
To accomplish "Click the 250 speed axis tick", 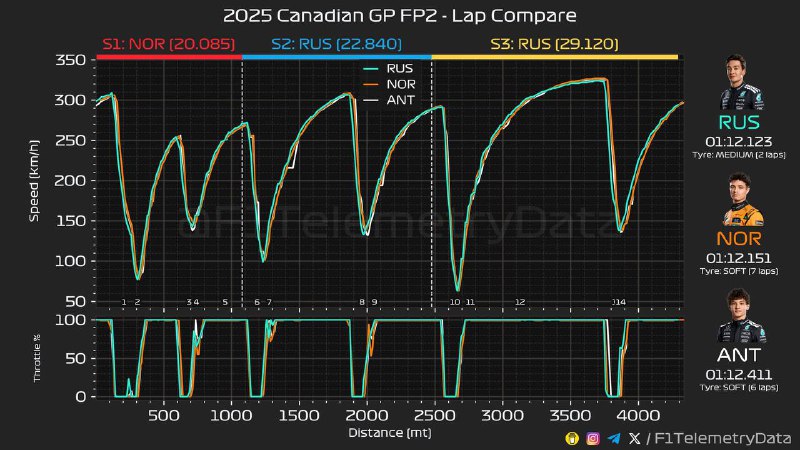I will click(70, 140).
